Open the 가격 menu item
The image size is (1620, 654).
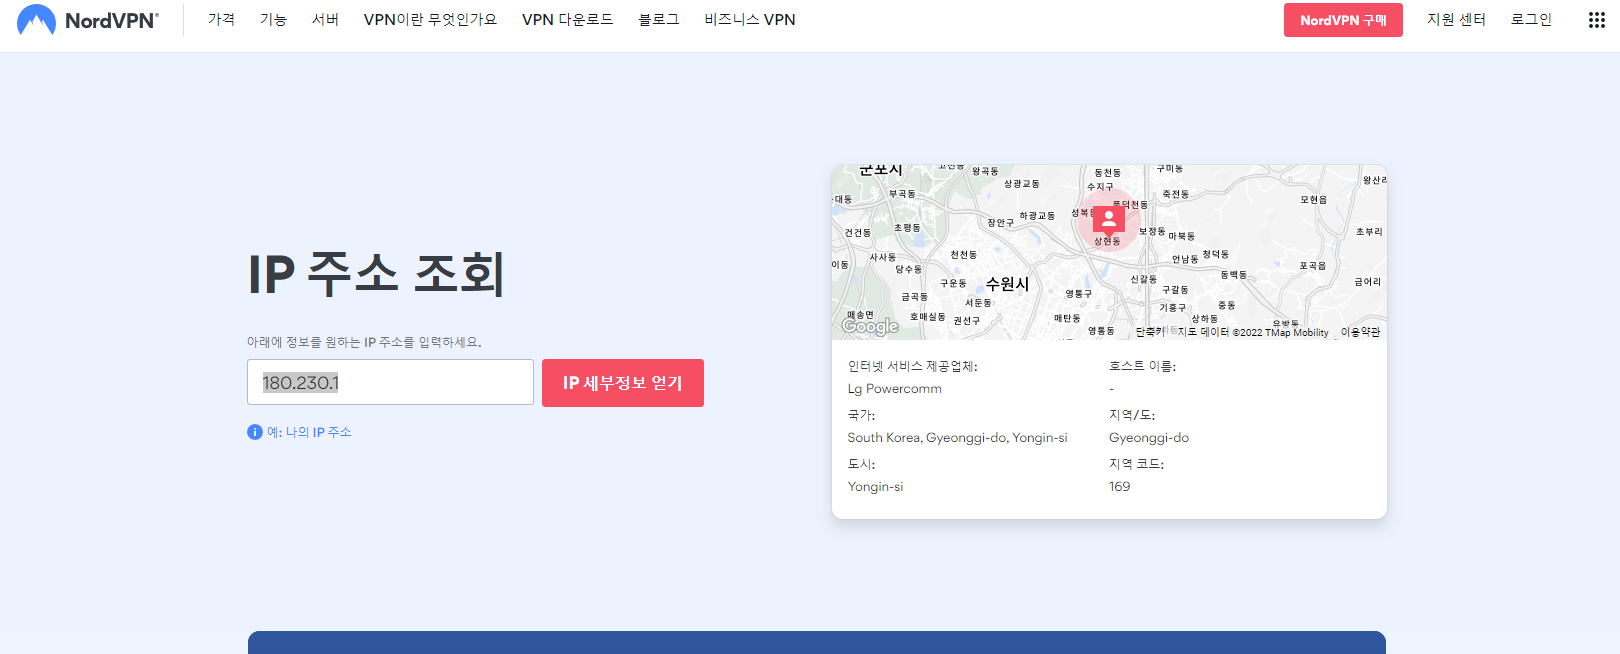click(221, 20)
